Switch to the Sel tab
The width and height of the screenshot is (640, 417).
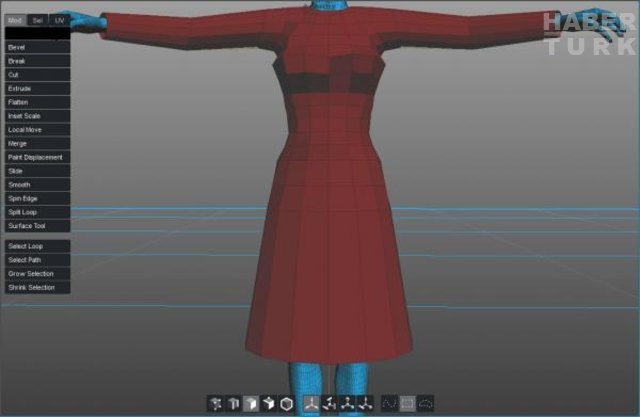[38, 20]
